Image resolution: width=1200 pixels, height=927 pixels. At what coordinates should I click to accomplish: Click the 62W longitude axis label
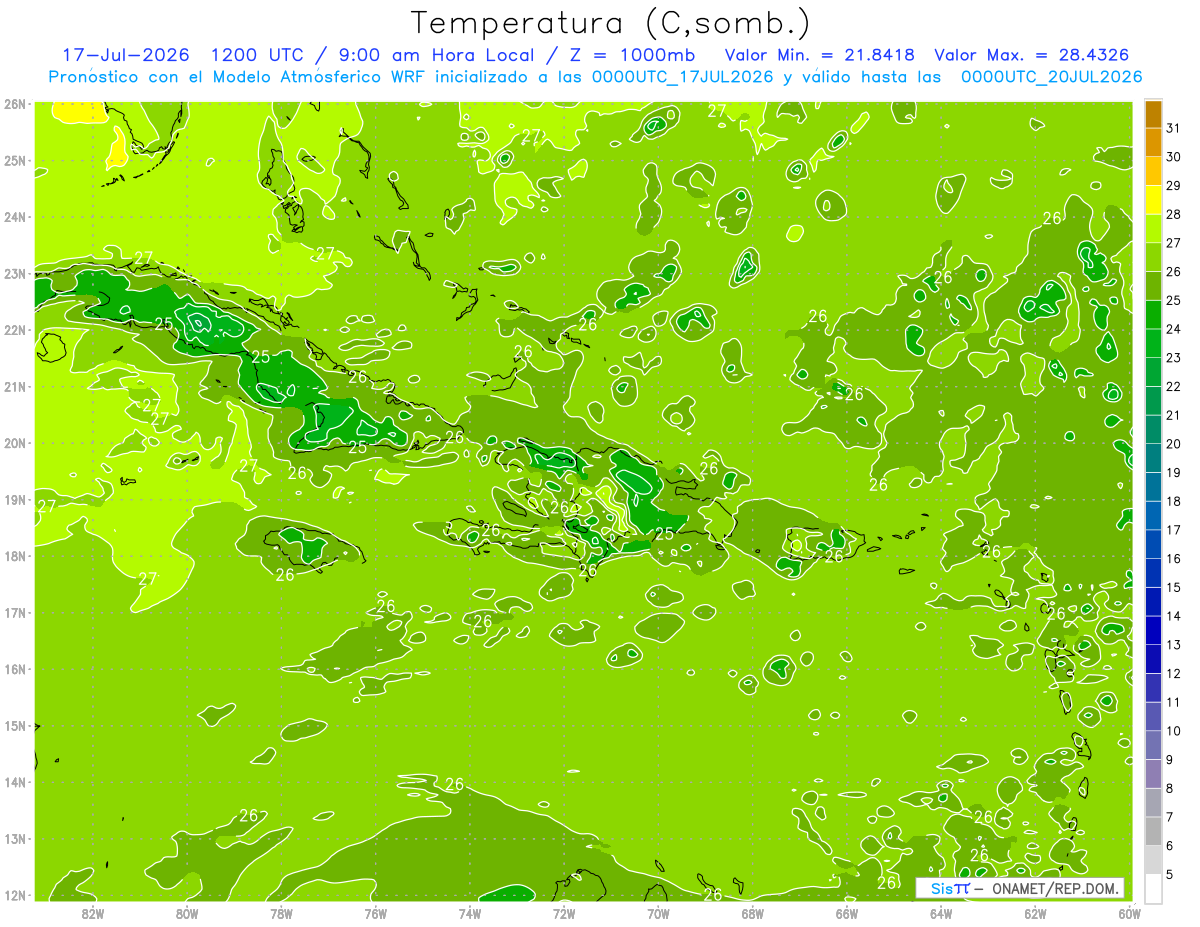pyautogui.click(x=1035, y=913)
